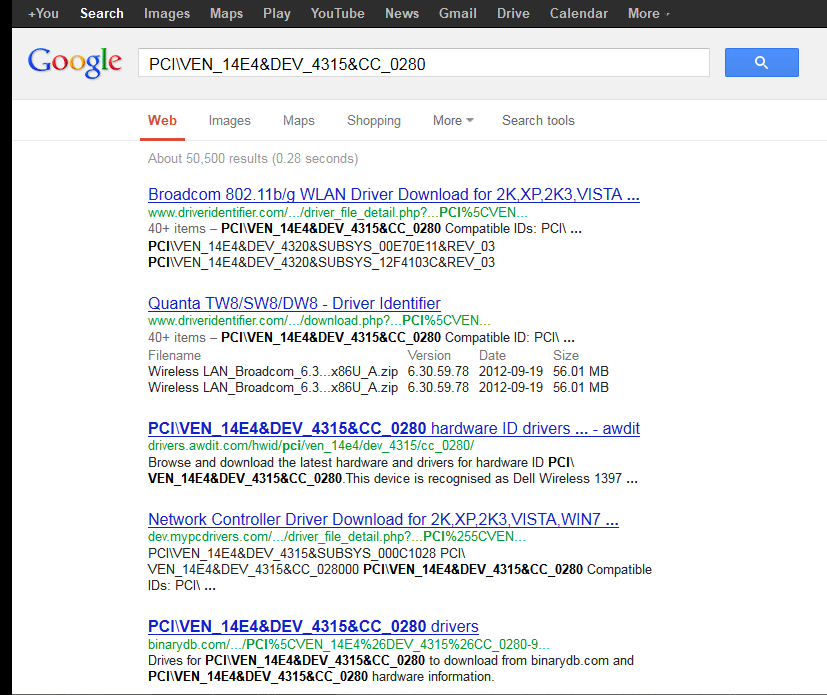Click the SUBSYS_12F4103C&REV_03 hardware ID line
Viewport: 827px width, 695px height.
pyautogui.click(x=322, y=262)
